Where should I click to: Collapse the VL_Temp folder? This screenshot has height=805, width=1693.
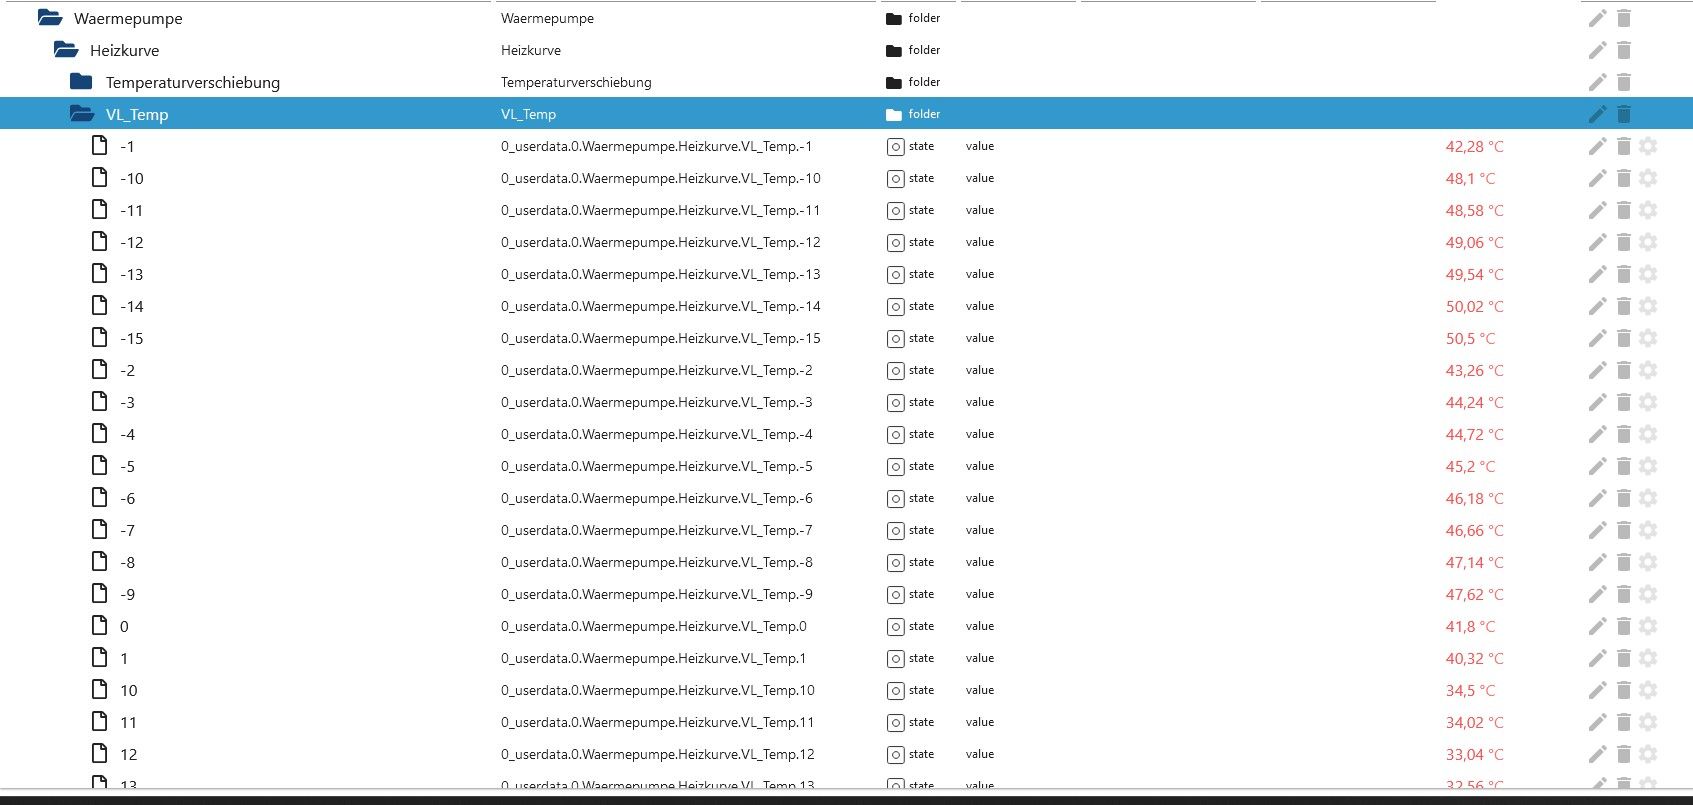[82, 113]
